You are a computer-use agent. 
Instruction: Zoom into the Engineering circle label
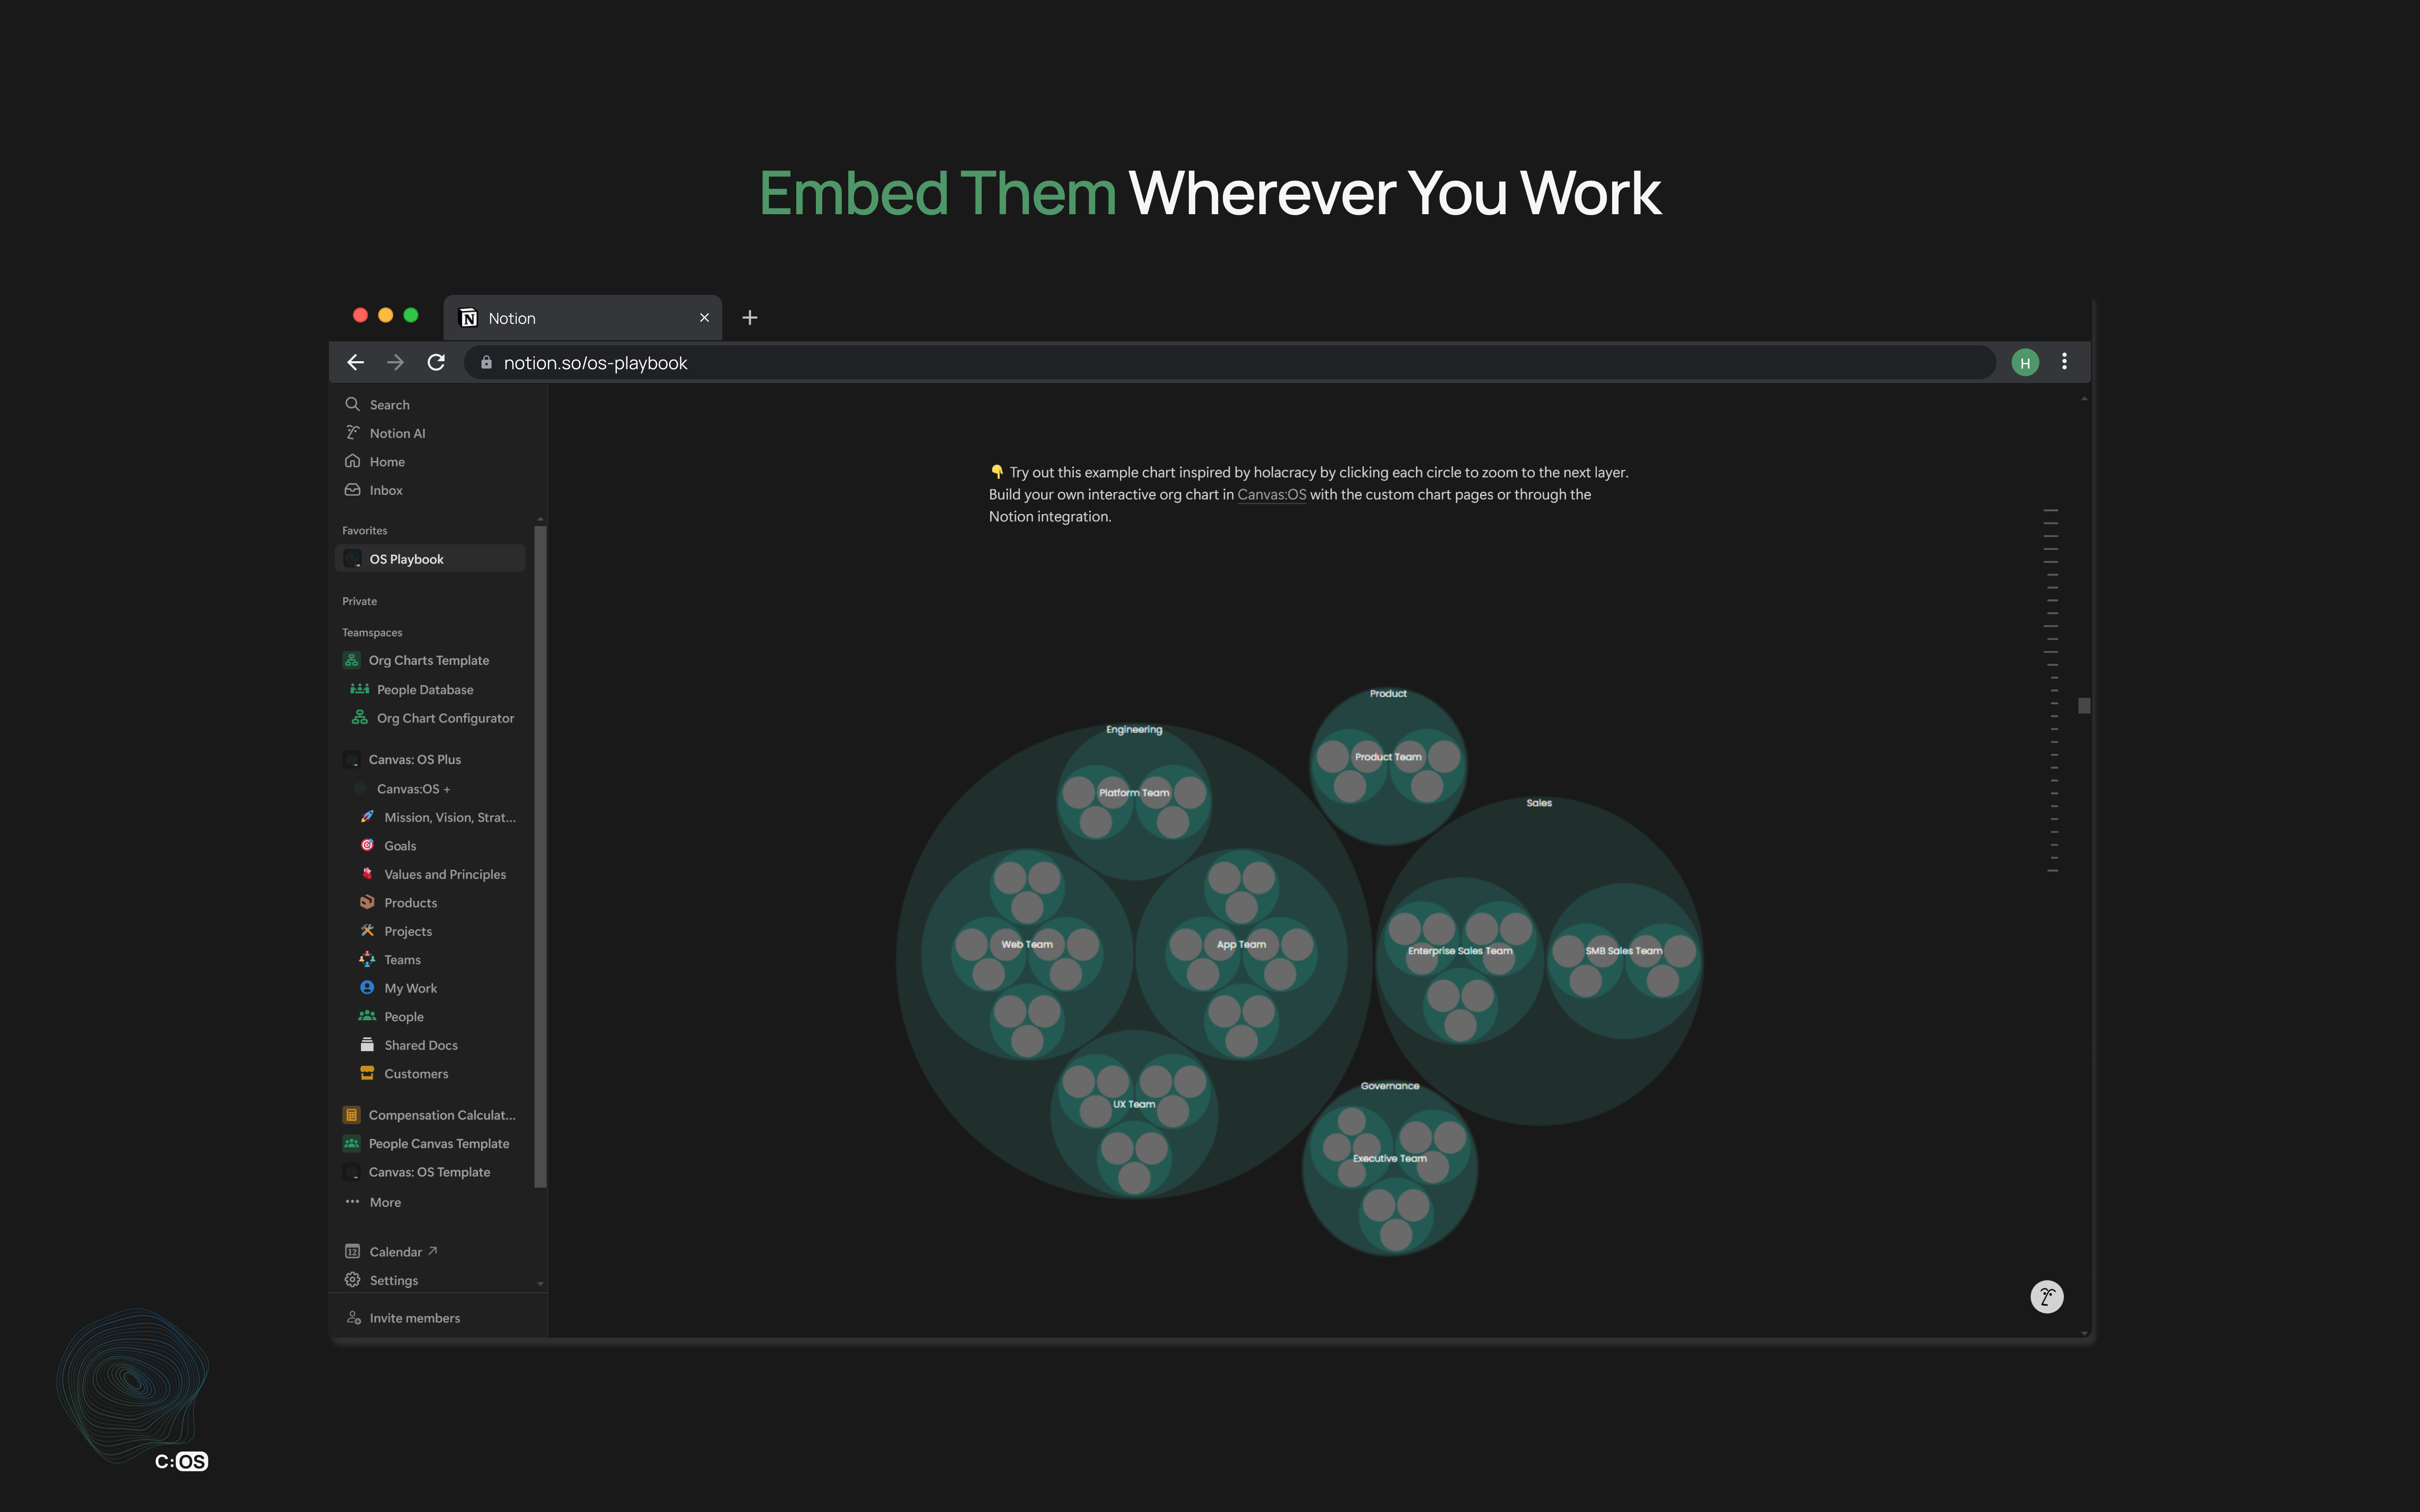click(x=1134, y=729)
